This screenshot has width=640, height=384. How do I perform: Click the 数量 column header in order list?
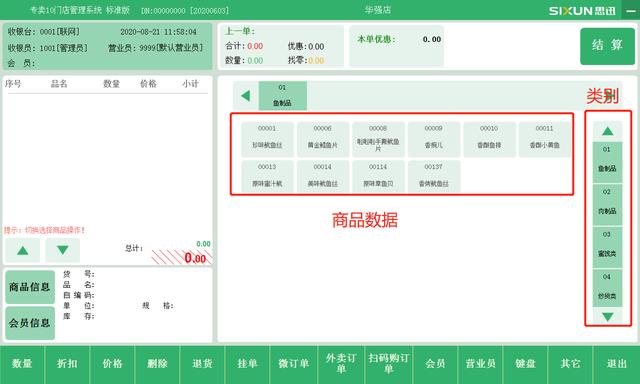[x=111, y=84]
